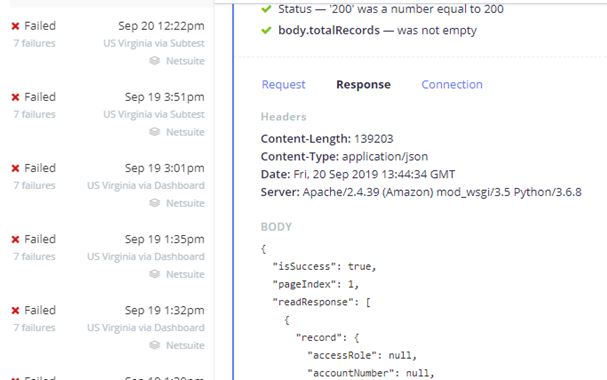Click the green checkmark next to body.totalRecords

pos(266,30)
